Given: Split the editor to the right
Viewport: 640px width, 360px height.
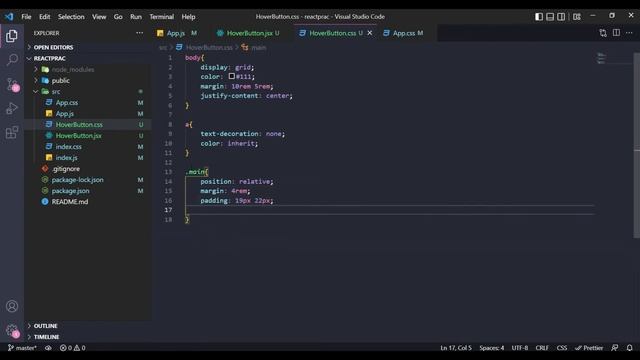Looking at the screenshot, I should click(616, 33).
